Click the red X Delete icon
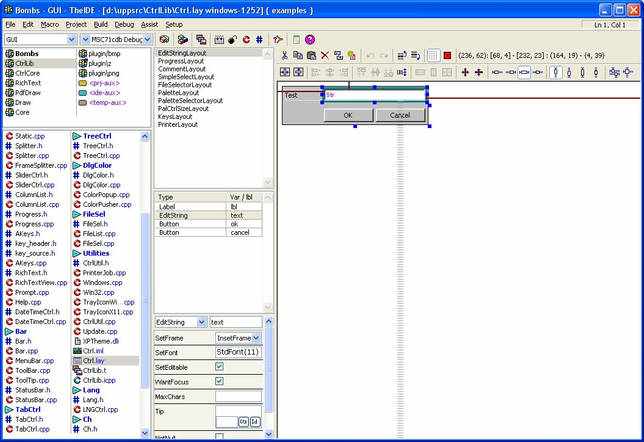 click(325, 55)
